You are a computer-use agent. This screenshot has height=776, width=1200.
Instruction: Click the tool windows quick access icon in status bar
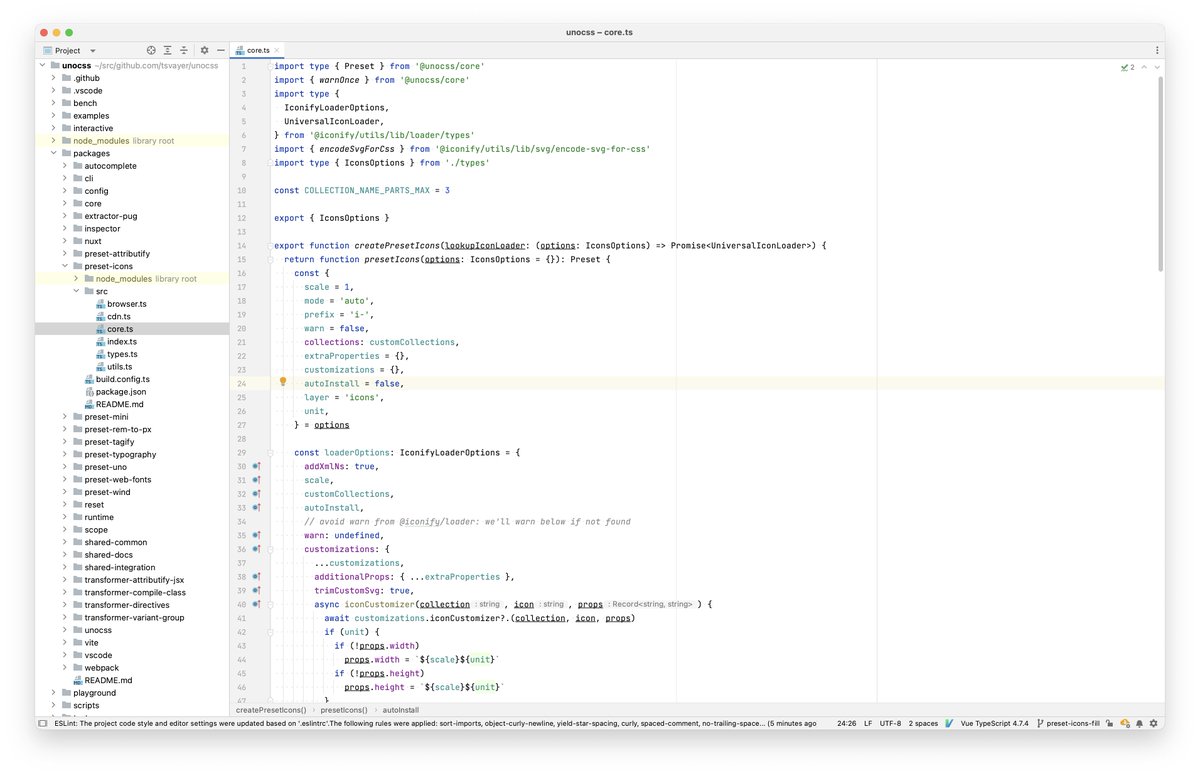[x=42, y=723]
